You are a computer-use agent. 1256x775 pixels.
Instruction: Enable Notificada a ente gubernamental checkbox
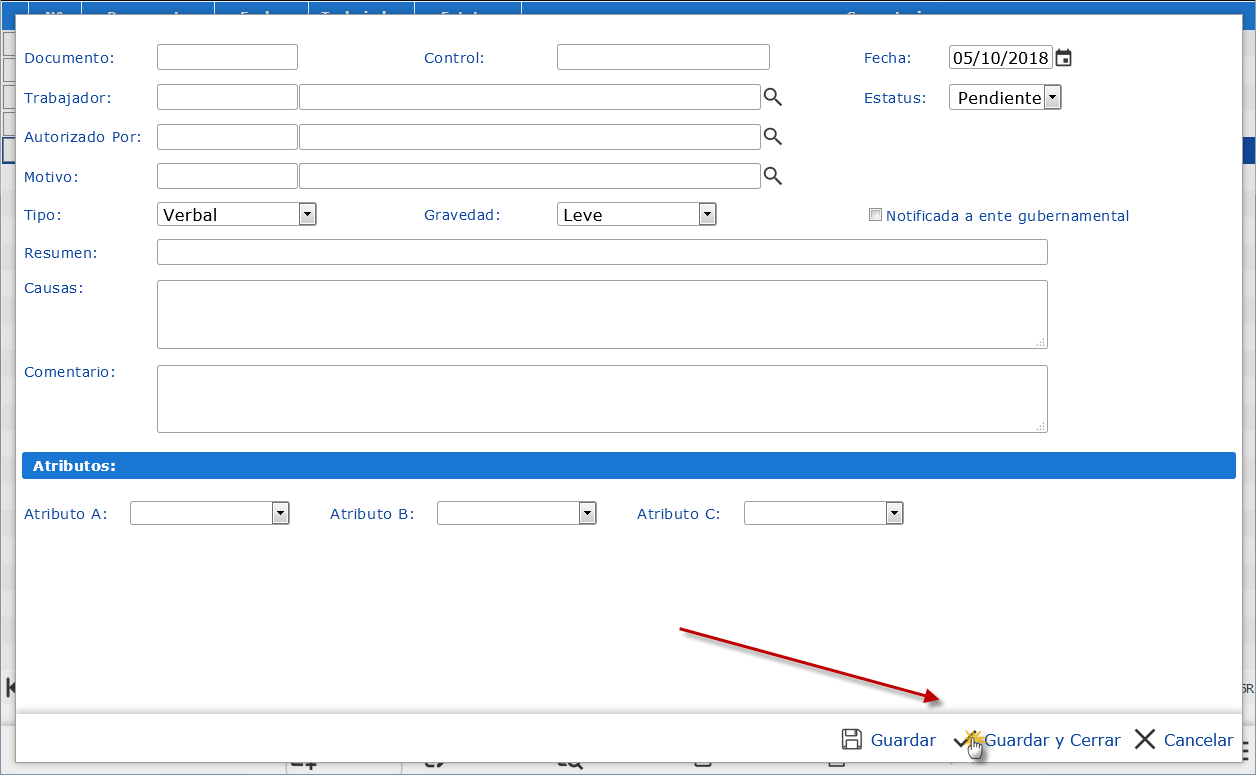[876, 215]
